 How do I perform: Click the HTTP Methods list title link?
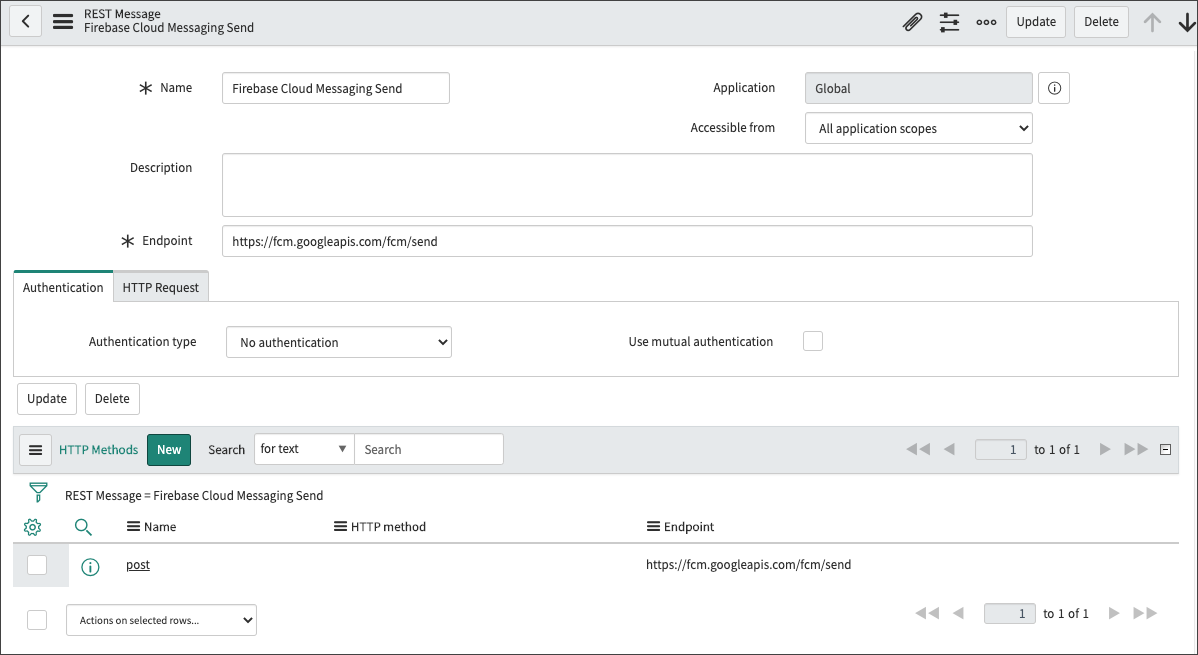pos(99,450)
